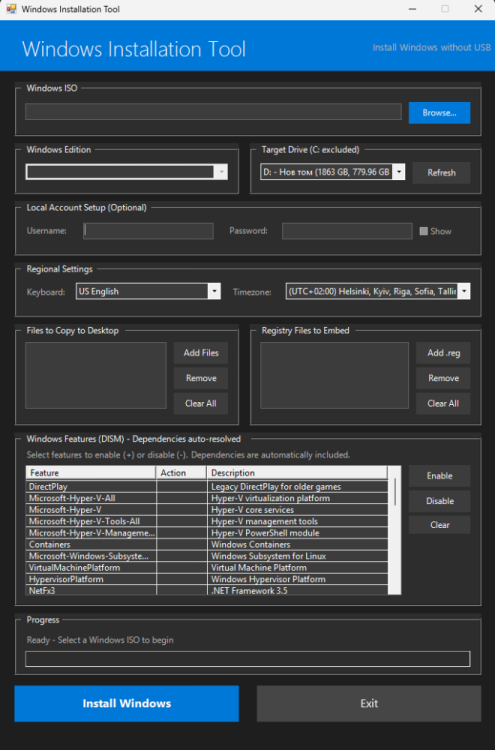
Task: Minimize the Windows Installation Tool window
Action: (x=412, y=9)
